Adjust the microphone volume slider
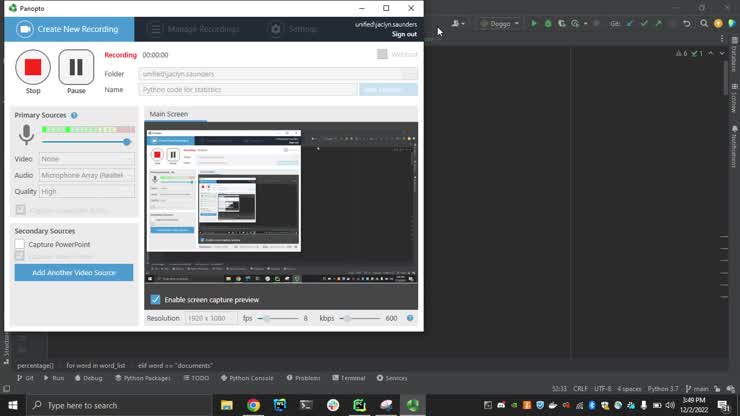Screen dimensions: 740x416 coord(126,142)
